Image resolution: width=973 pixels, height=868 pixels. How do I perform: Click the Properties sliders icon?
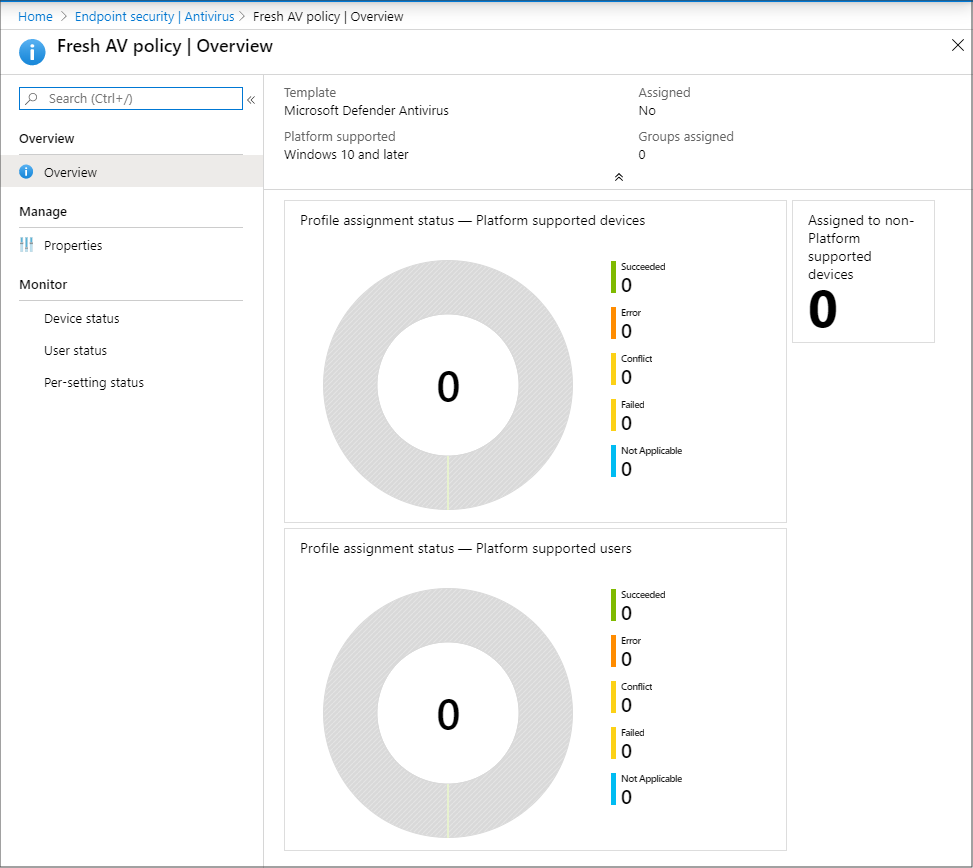27,245
